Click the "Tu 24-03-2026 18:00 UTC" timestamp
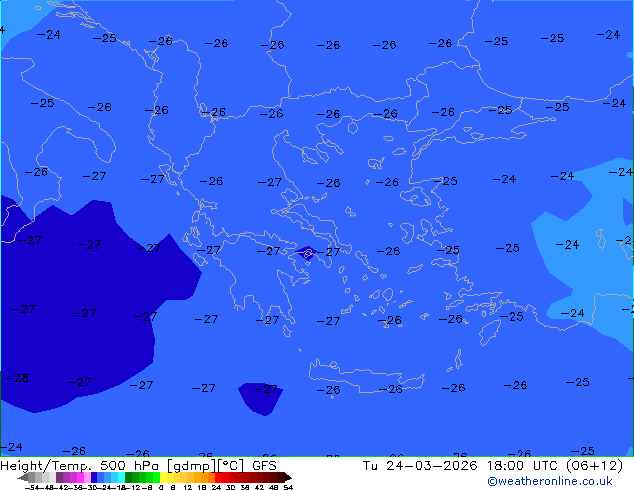The width and height of the screenshot is (634, 490). [x=461, y=466]
